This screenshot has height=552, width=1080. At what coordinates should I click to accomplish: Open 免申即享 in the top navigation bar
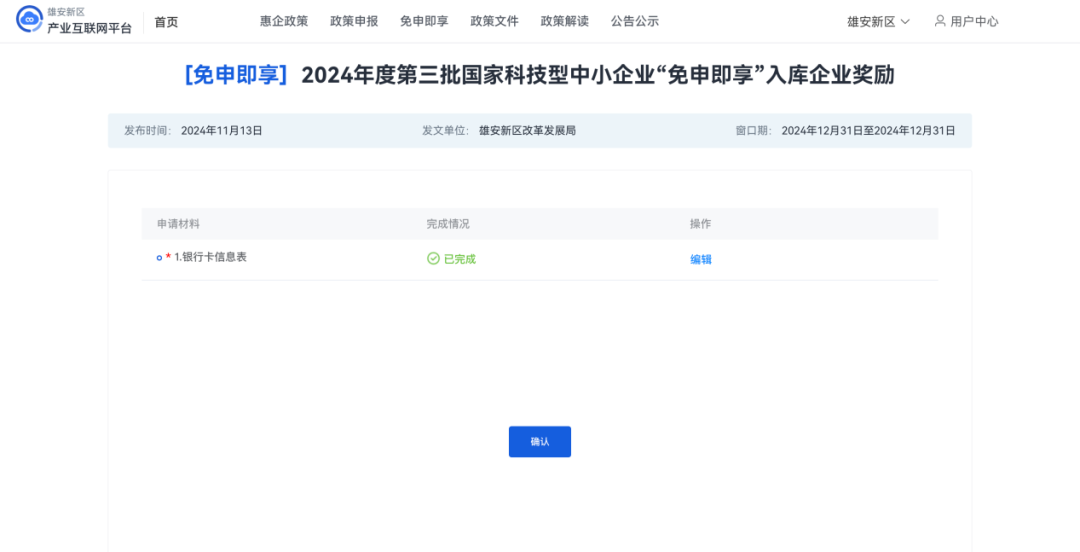point(424,21)
